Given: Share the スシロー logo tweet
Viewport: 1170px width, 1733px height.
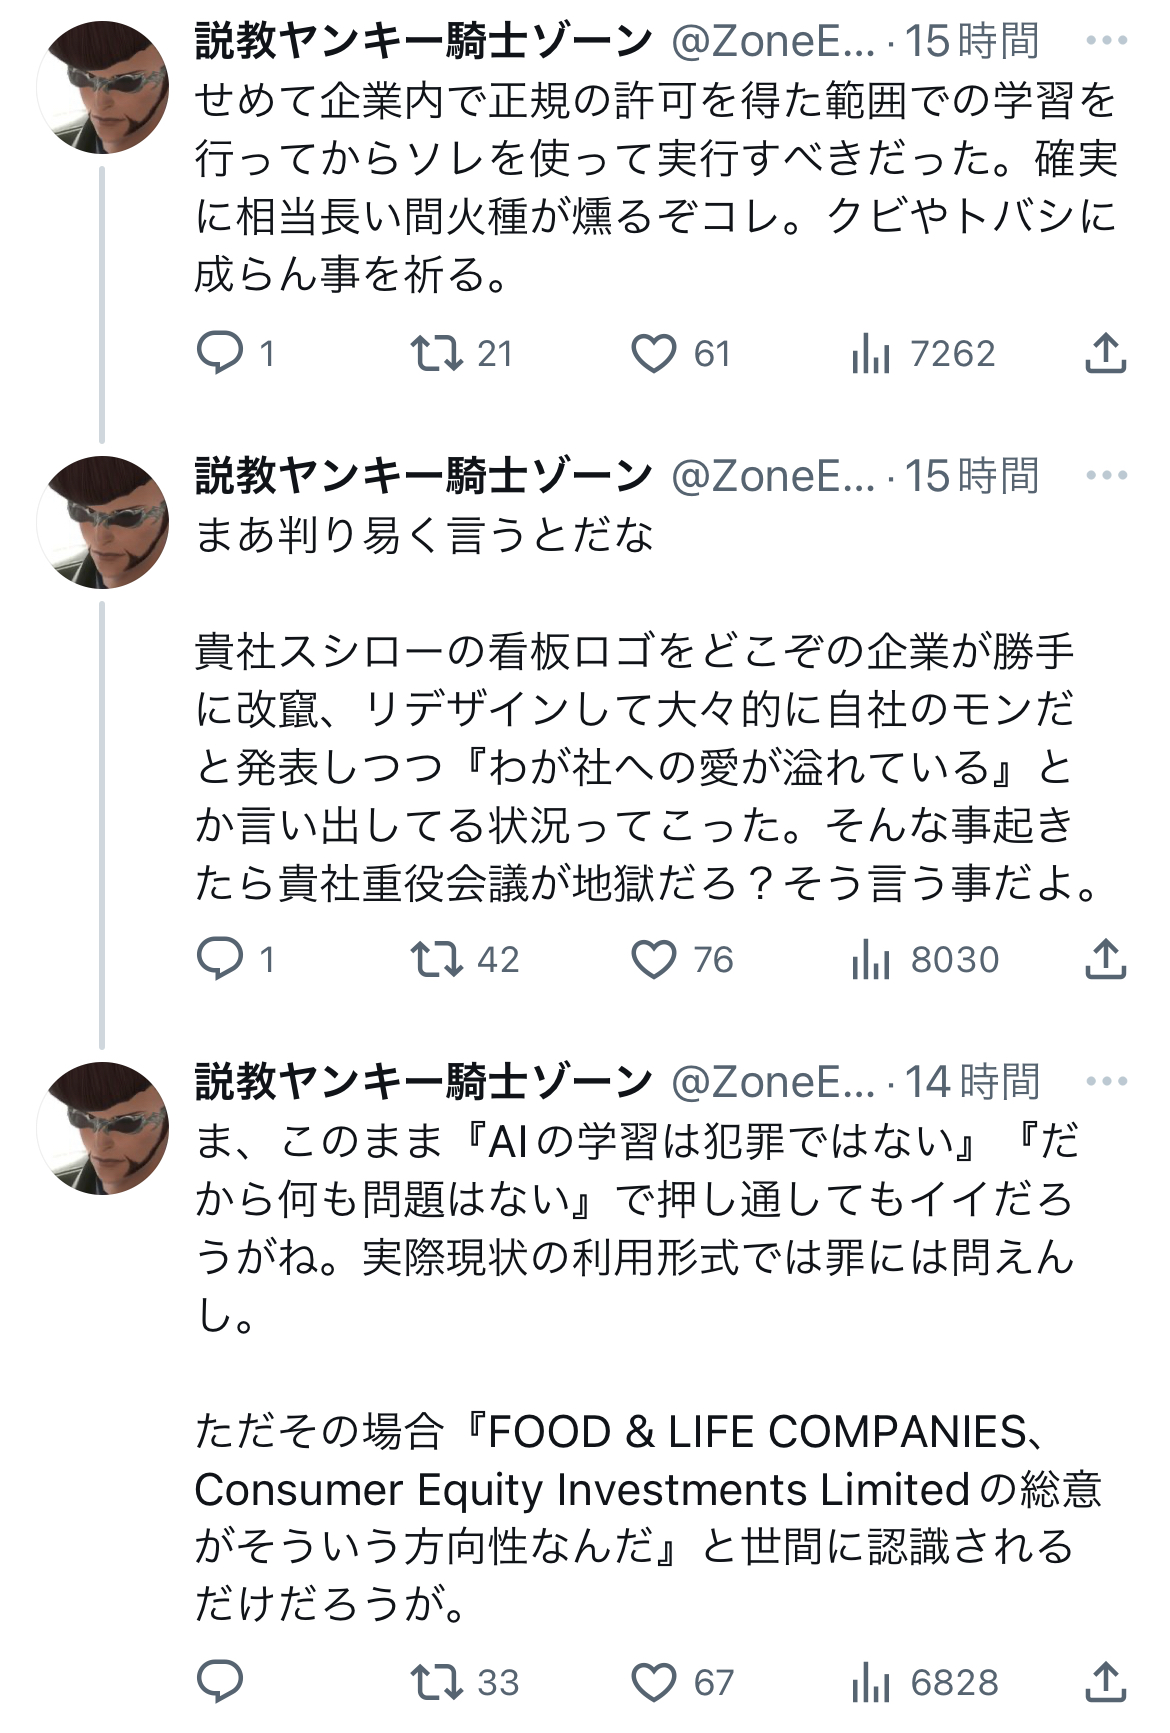Looking at the screenshot, I should tap(1105, 959).
